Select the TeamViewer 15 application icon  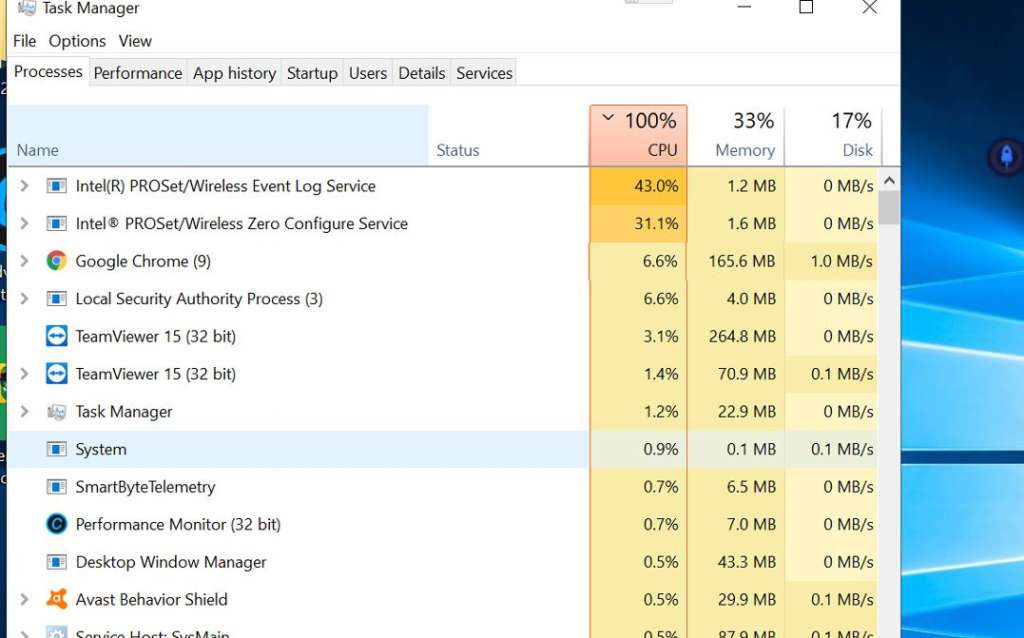(59, 336)
